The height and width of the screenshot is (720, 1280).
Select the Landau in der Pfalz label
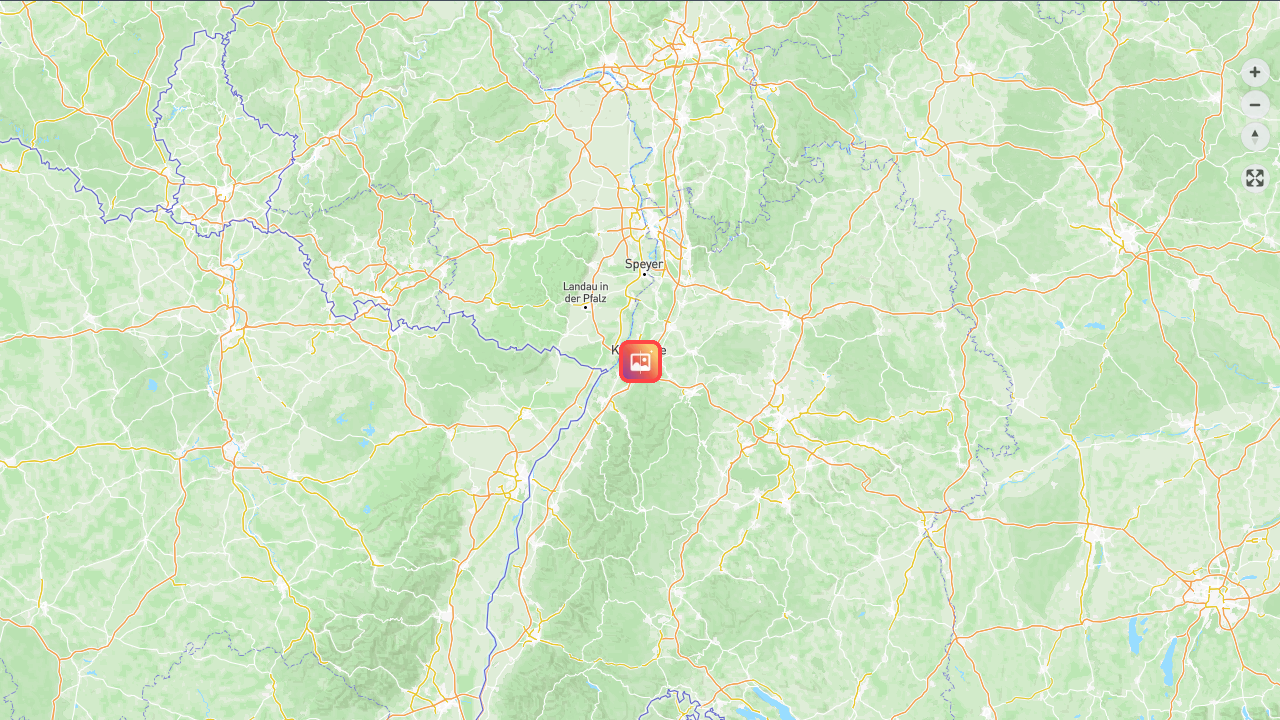point(586,292)
